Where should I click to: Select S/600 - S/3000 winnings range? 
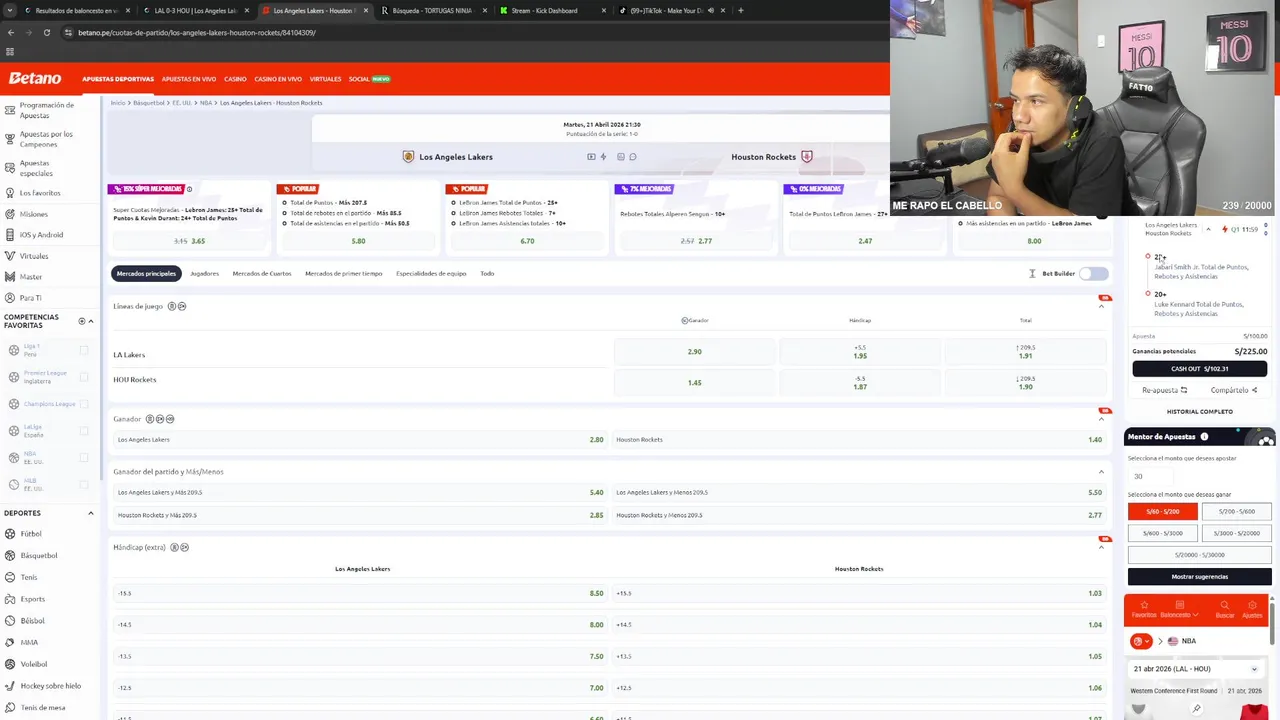click(1162, 533)
